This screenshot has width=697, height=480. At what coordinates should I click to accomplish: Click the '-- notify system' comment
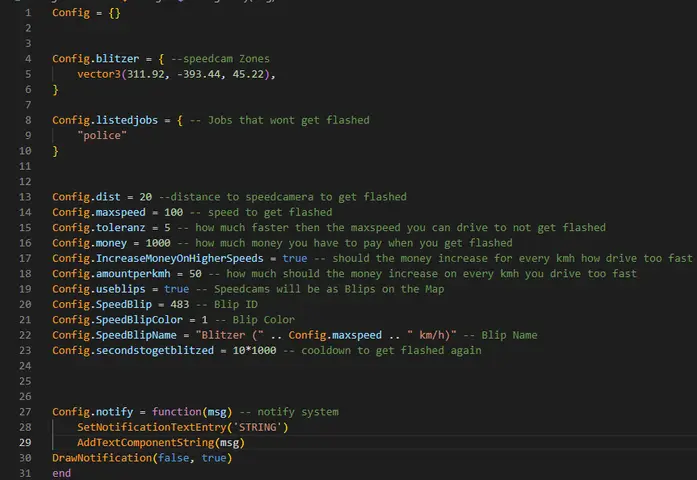point(289,412)
